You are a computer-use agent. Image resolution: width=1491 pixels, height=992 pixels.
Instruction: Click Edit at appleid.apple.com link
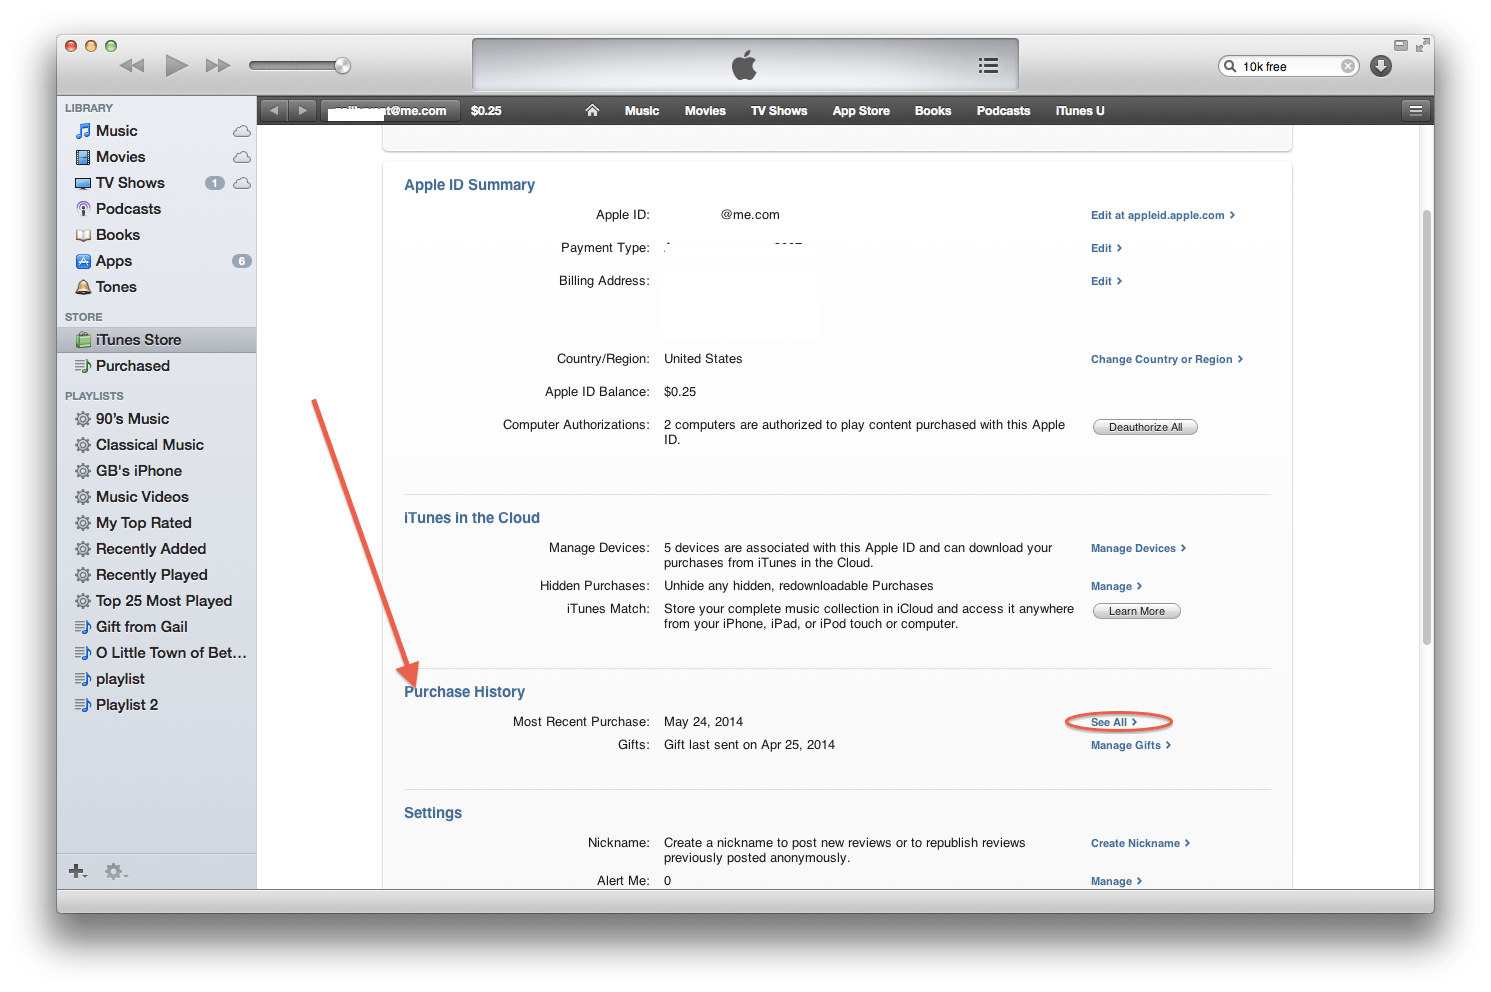(1163, 215)
